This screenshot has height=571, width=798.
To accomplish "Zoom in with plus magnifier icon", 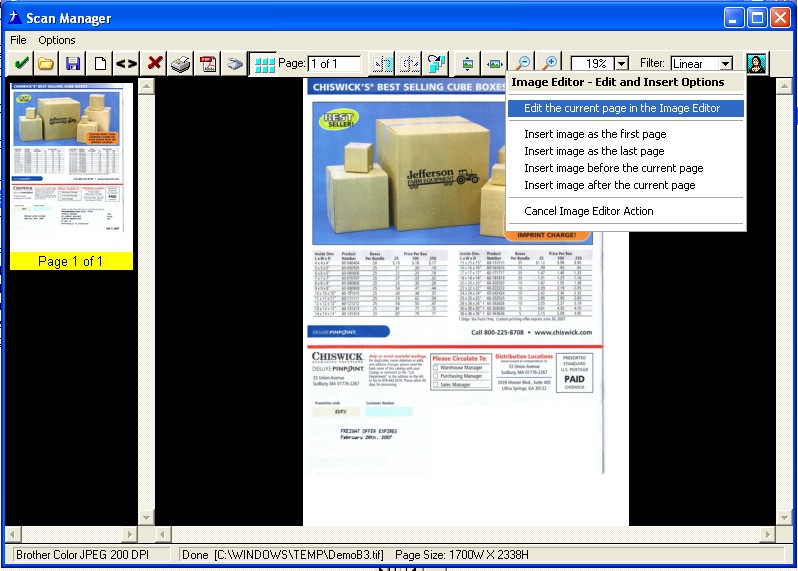I will [x=550, y=64].
